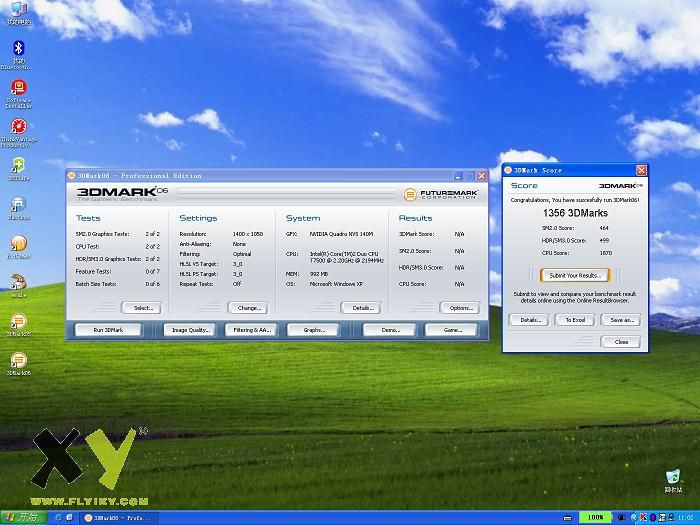700x525 pixels.
Task: Click Details... in 3DMark Score window
Action: coord(529,320)
